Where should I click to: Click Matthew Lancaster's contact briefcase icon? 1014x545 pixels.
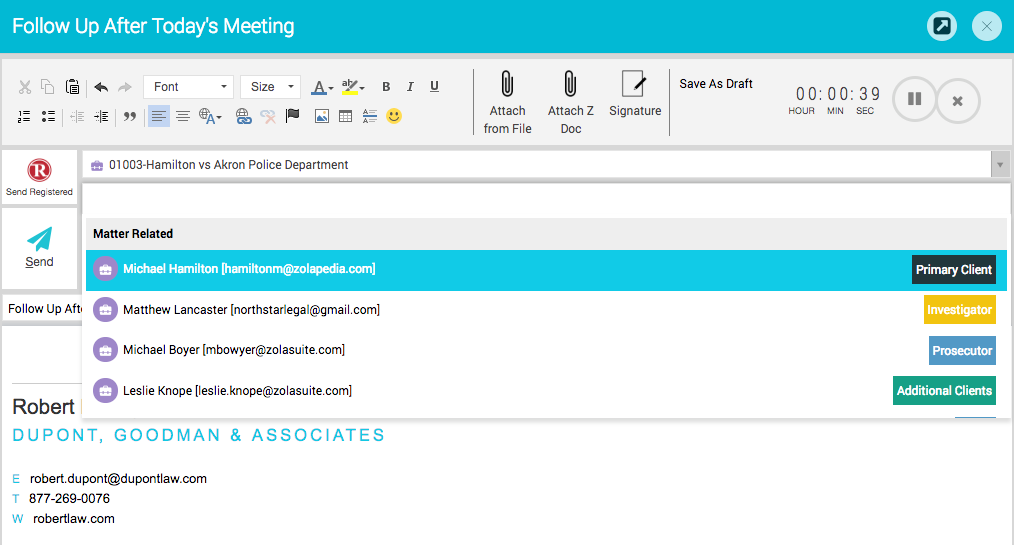(x=105, y=310)
